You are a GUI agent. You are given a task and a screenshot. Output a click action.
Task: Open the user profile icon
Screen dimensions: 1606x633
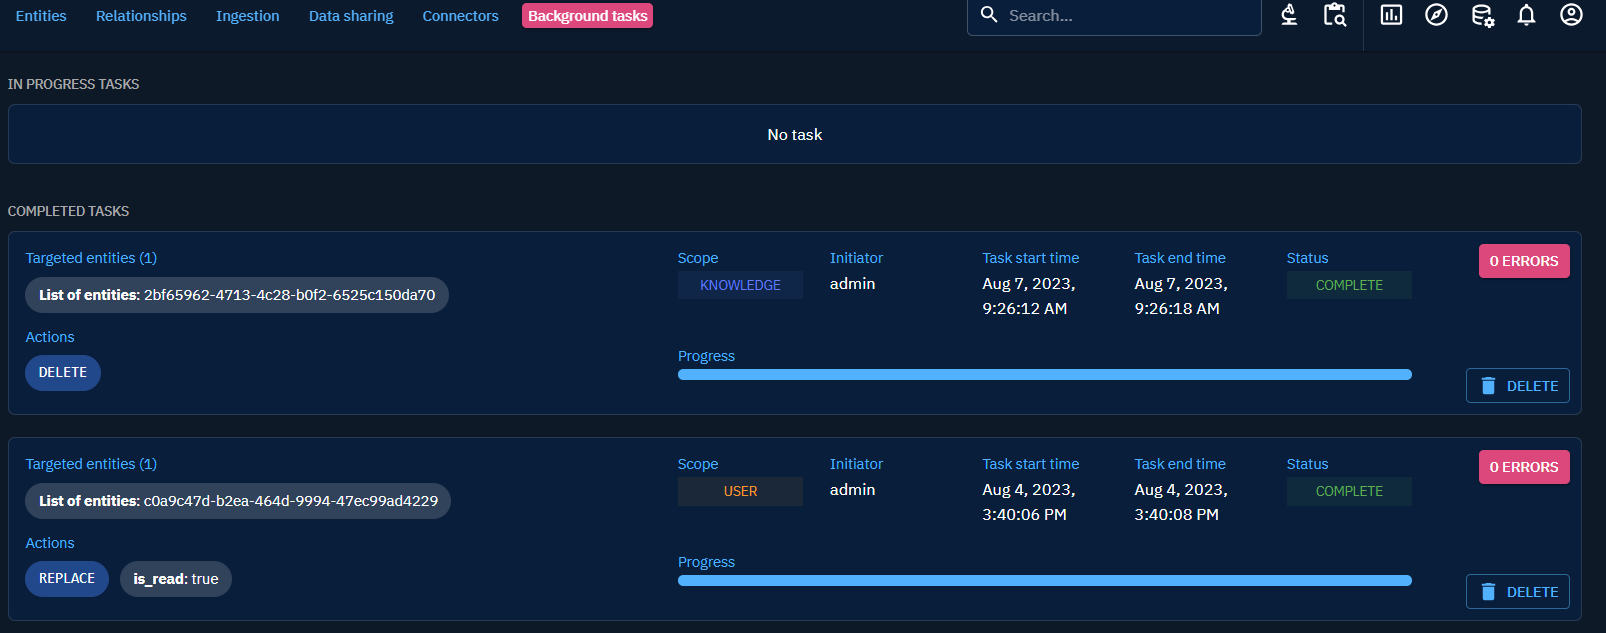pos(1571,15)
